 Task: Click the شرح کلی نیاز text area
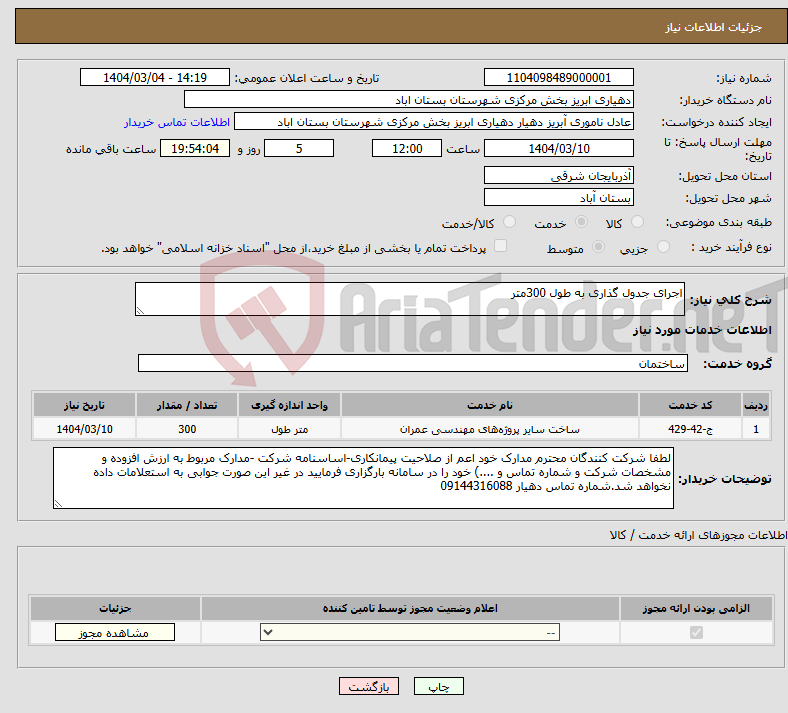click(410, 299)
